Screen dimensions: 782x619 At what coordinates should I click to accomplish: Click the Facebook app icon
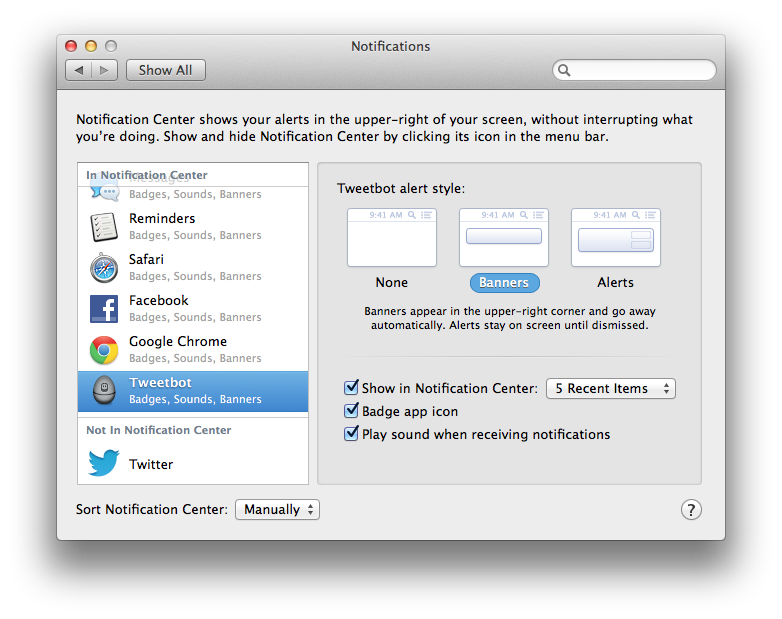pos(104,309)
